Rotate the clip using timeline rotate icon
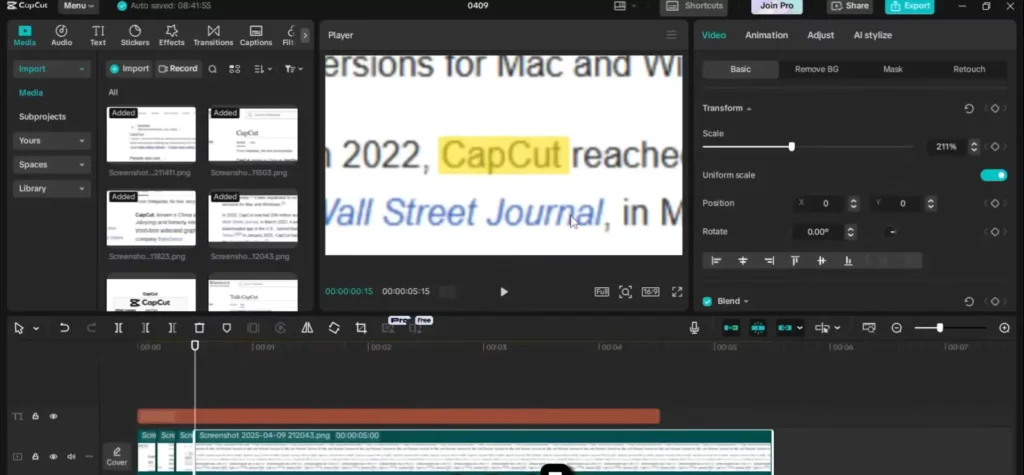The width and height of the screenshot is (1024, 475). click(334, 328)
